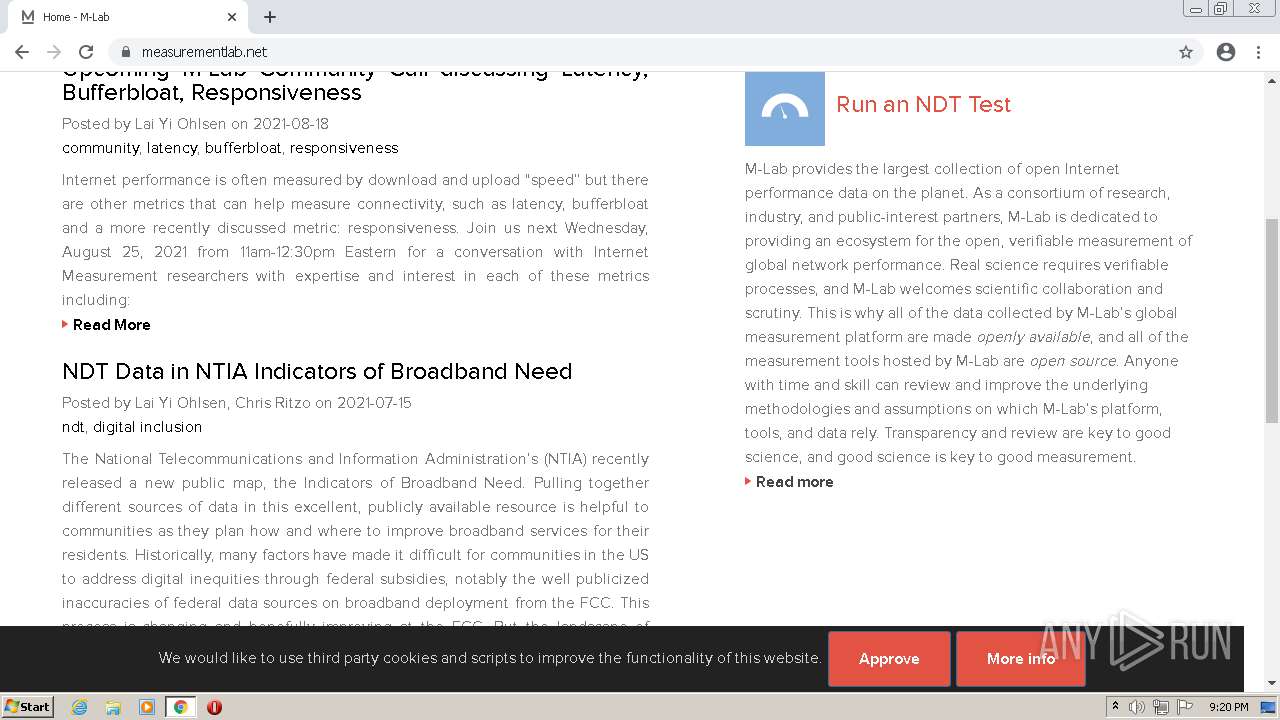
Task: Launch Internet Explorer from the taskbar
Action: [x=80, y=707]
